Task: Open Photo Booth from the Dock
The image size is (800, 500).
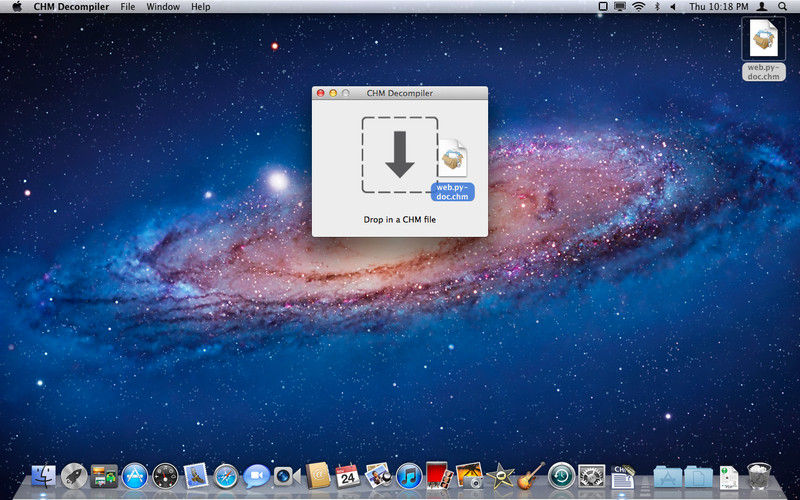Action: pyautogui.click(x=438, y=476)
